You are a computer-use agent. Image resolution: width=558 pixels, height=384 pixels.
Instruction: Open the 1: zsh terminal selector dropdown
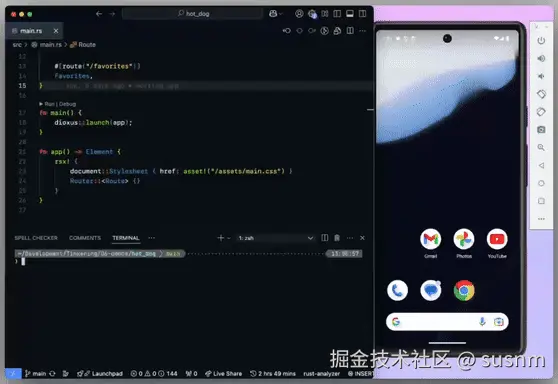276,238
